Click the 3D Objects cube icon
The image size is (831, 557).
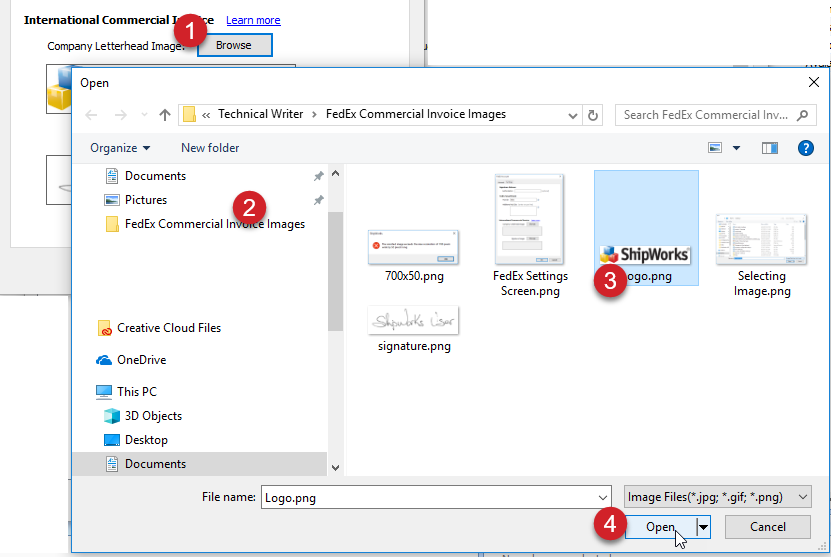(112, 416)
